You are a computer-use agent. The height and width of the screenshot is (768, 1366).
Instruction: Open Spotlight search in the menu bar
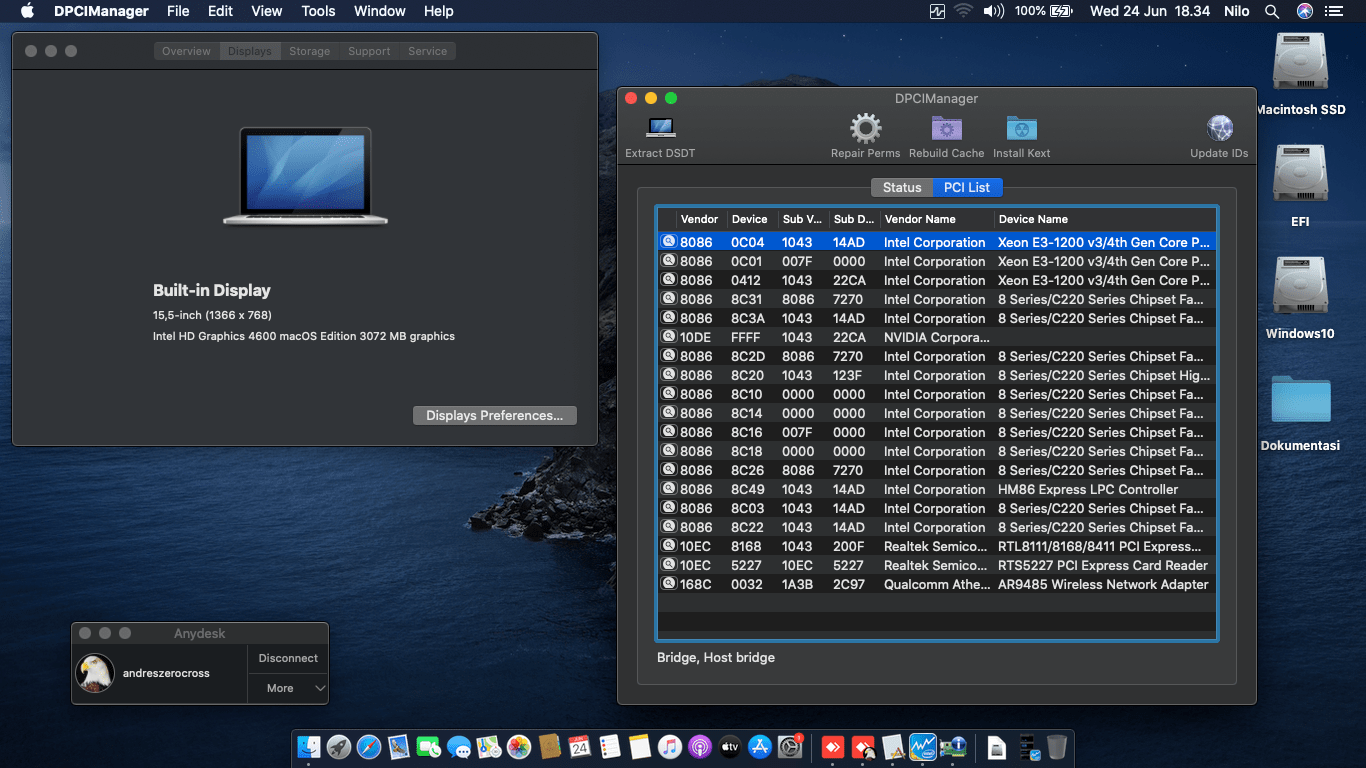pyautogui.click(x=1271, y=11)
